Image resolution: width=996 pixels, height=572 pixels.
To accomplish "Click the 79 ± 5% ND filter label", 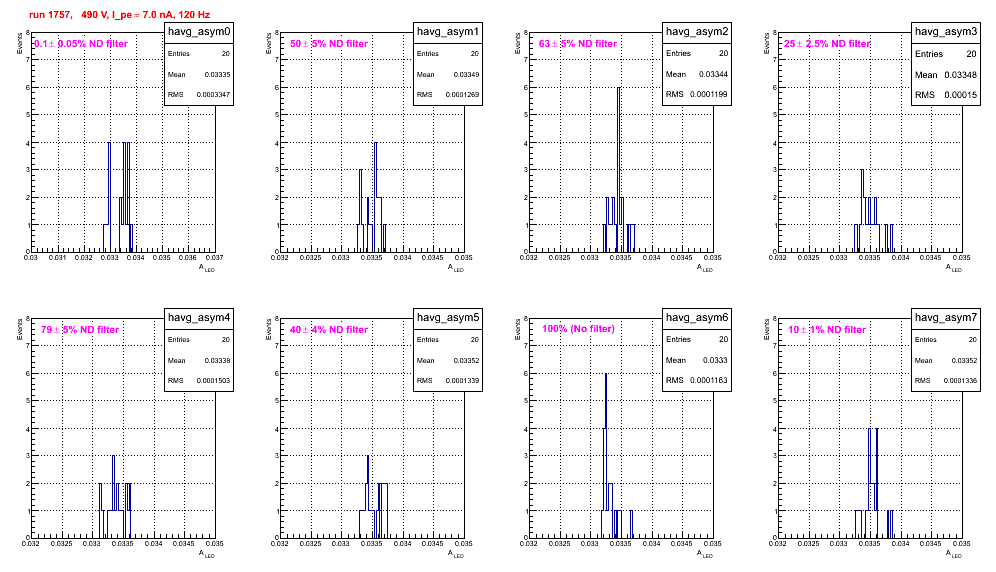I will [x=80, y=330].
